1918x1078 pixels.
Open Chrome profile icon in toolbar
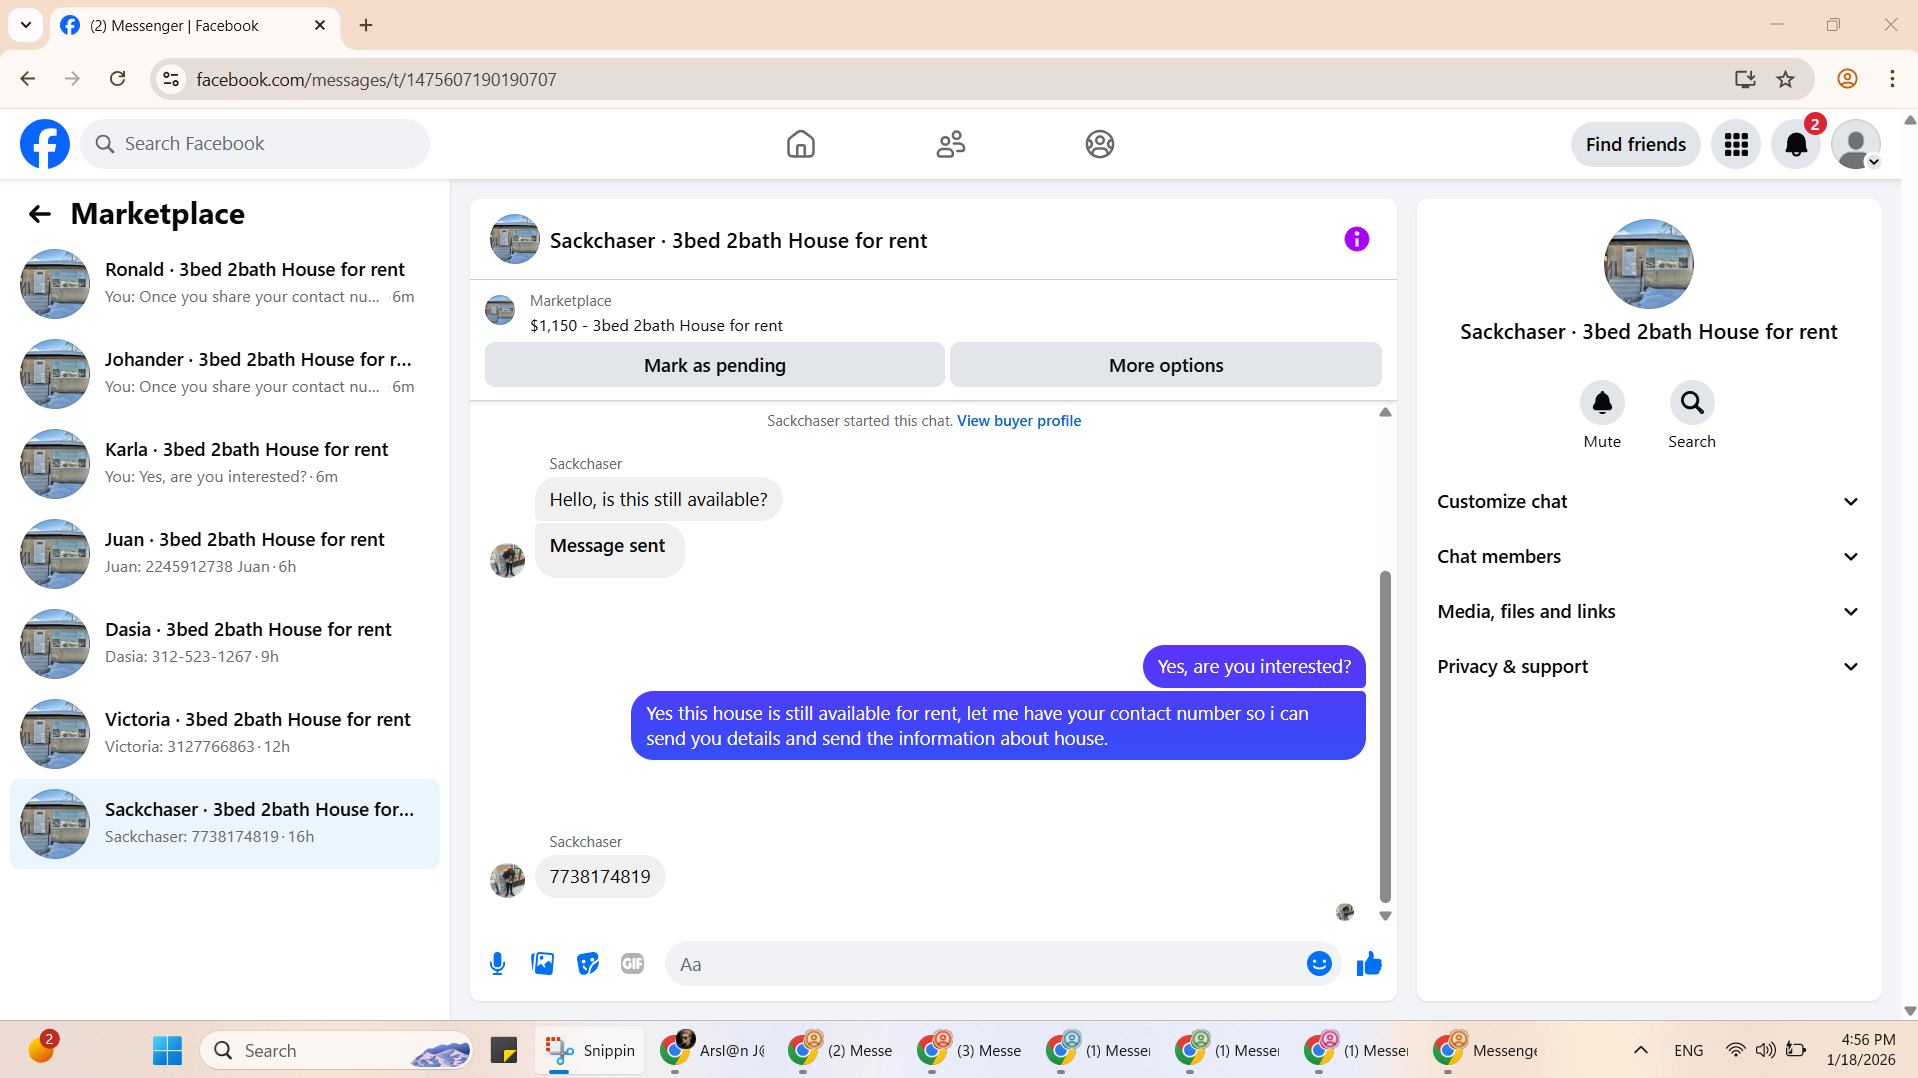tap(1847, 79)
